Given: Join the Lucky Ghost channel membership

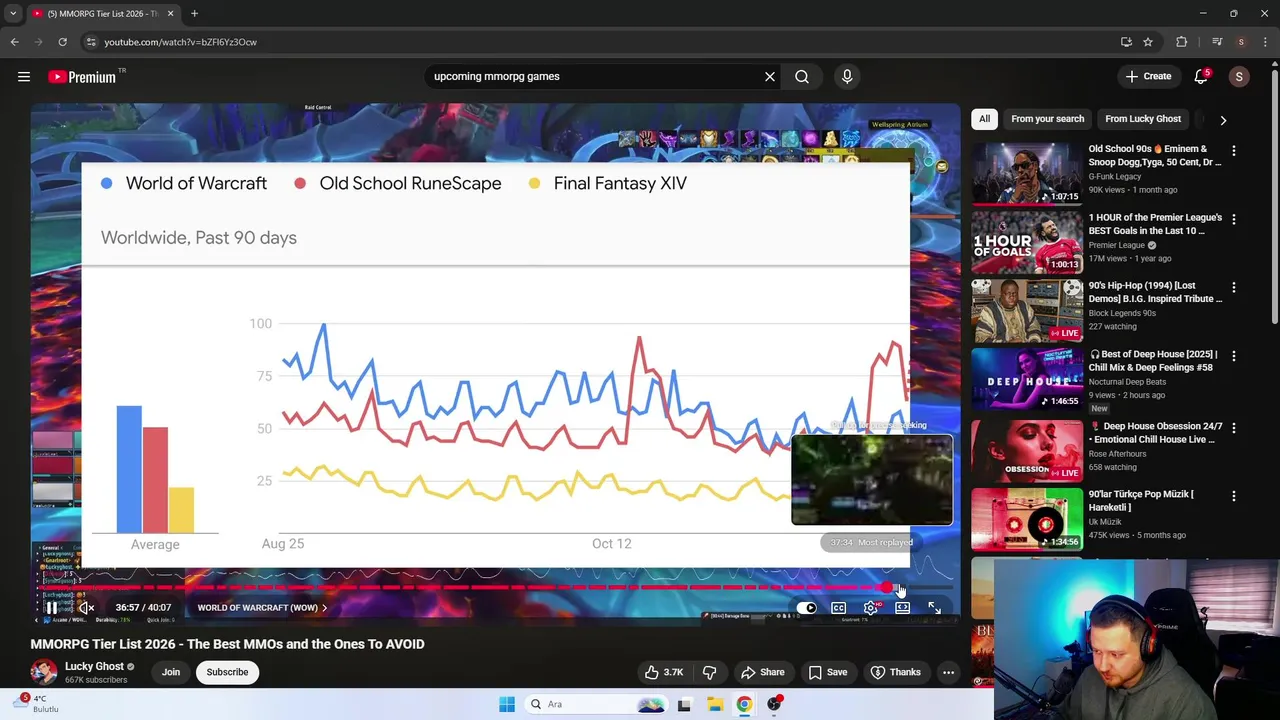Looking at the screenshot, I should tap(171, 672).
